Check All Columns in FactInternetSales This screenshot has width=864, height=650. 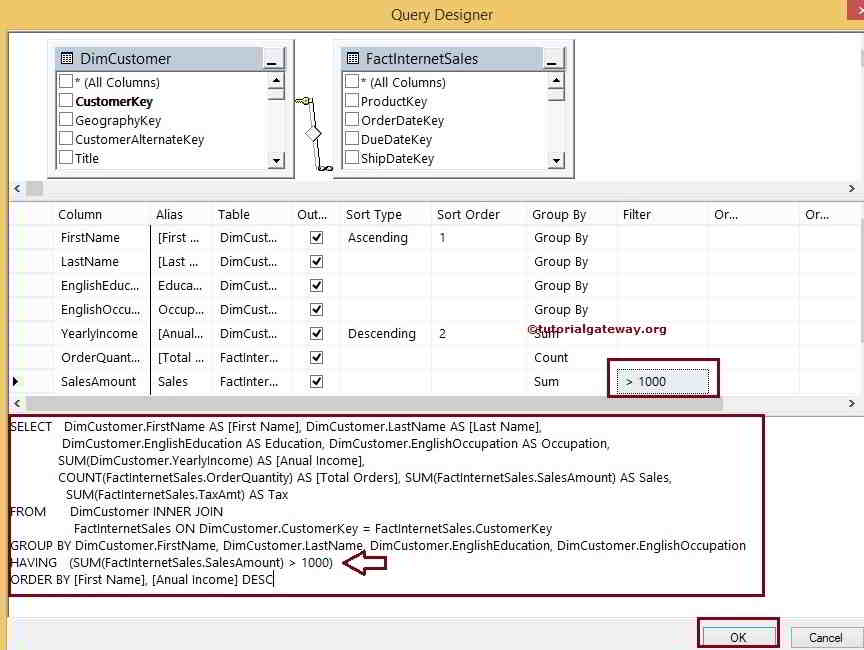click(x=352, y=81)
